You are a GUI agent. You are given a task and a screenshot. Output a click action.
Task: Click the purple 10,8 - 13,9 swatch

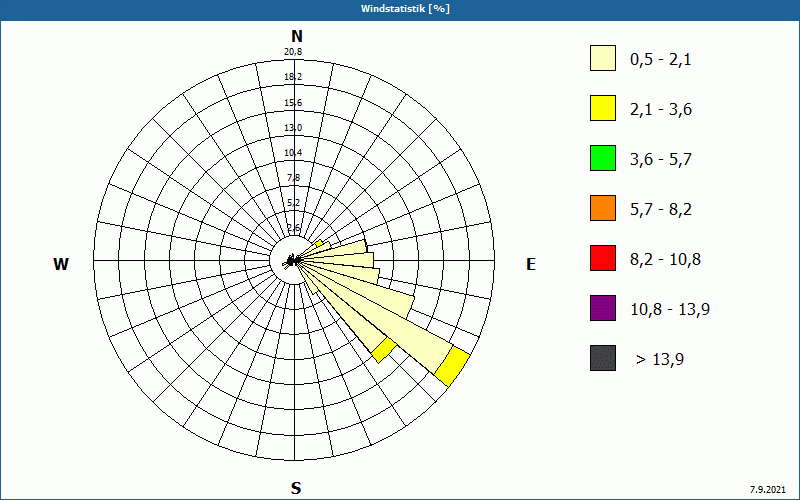click(x=603, y=308)
